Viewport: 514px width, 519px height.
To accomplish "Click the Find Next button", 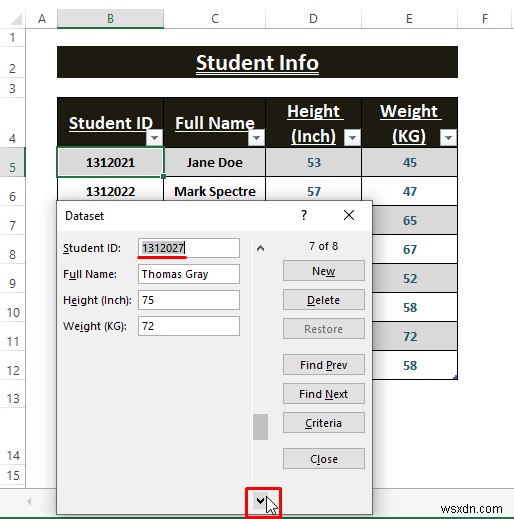I will tap(324, 394).
